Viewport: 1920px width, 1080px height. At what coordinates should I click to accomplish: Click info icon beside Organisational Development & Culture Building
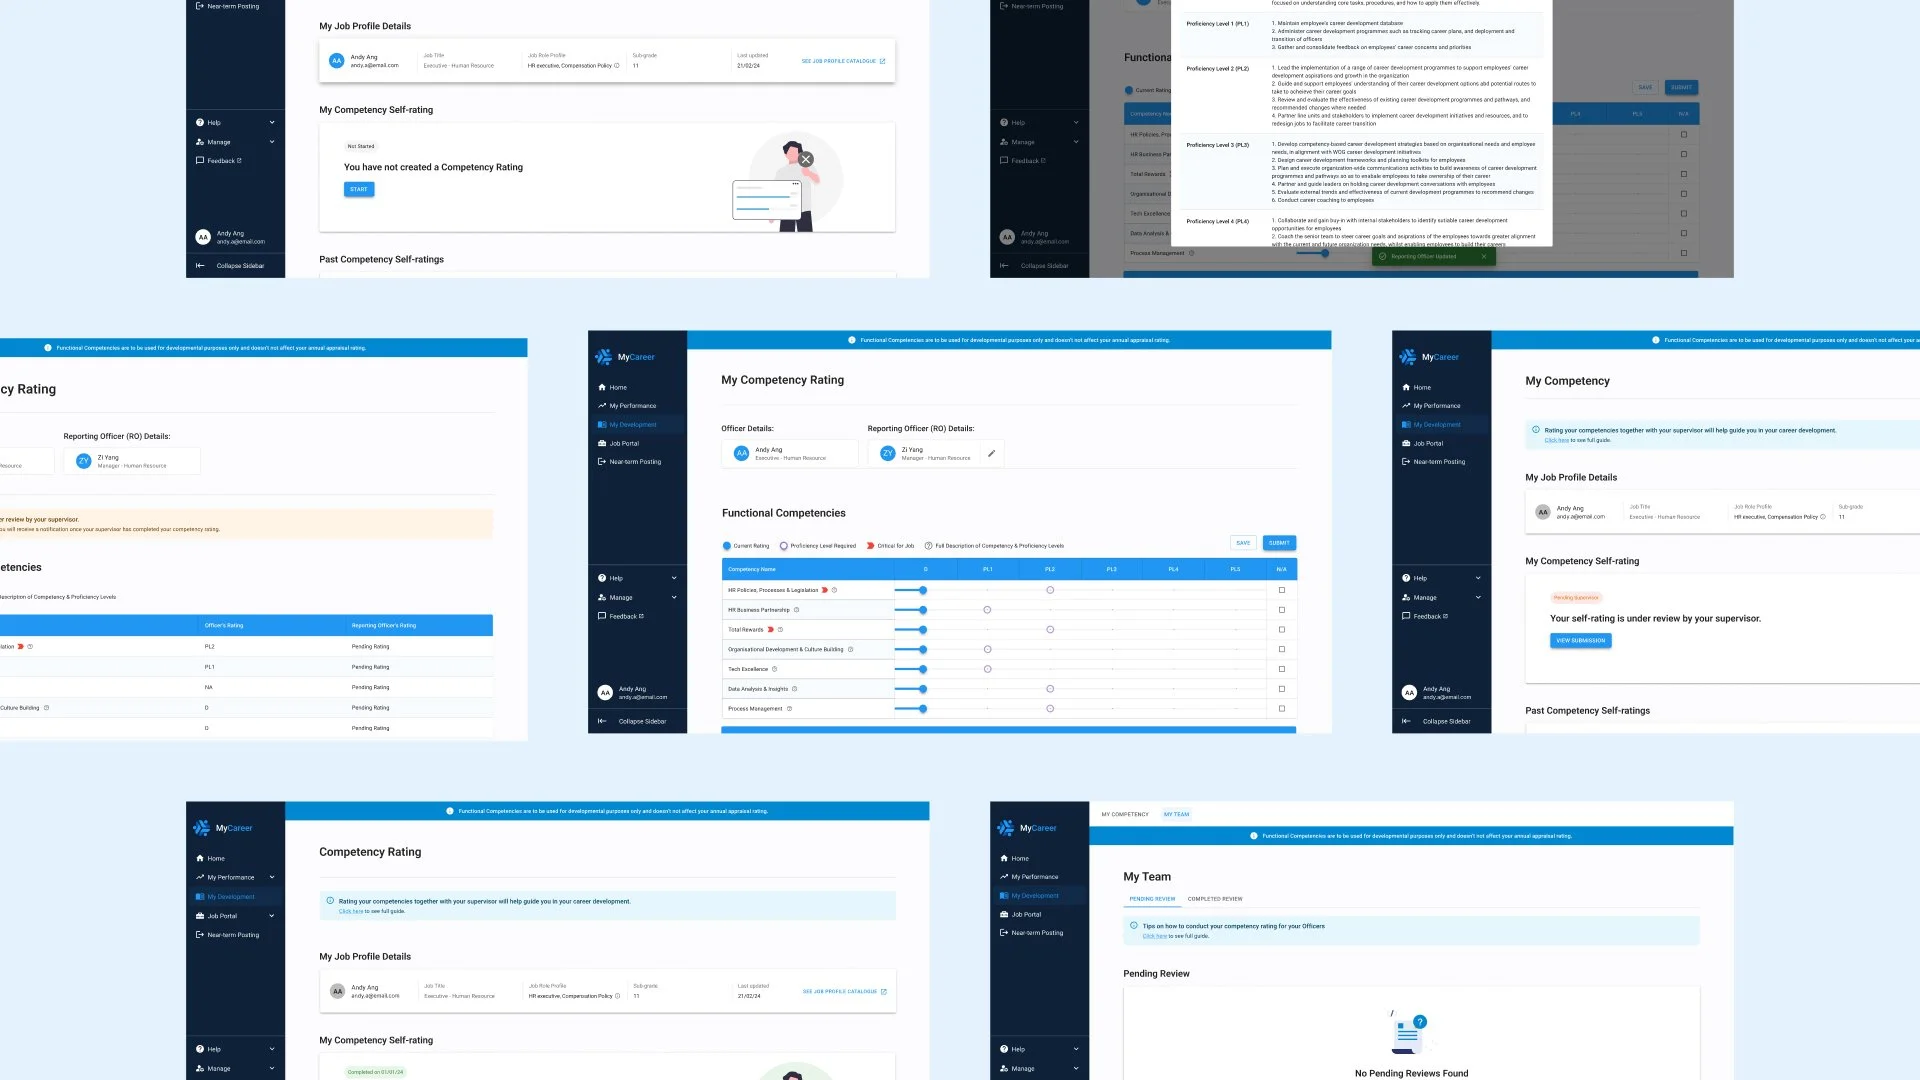pos(850,650)
